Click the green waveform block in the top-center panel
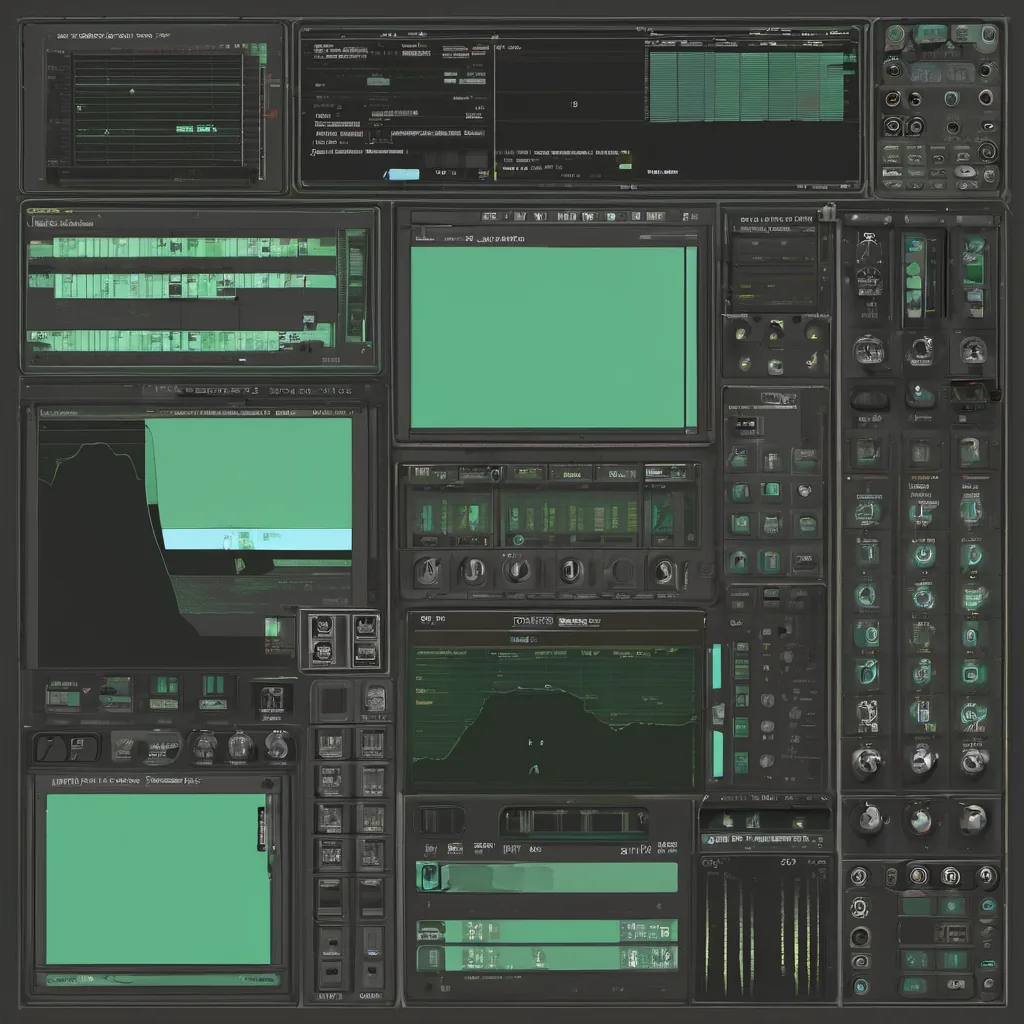The image size is (1024, 1024). 751,87
